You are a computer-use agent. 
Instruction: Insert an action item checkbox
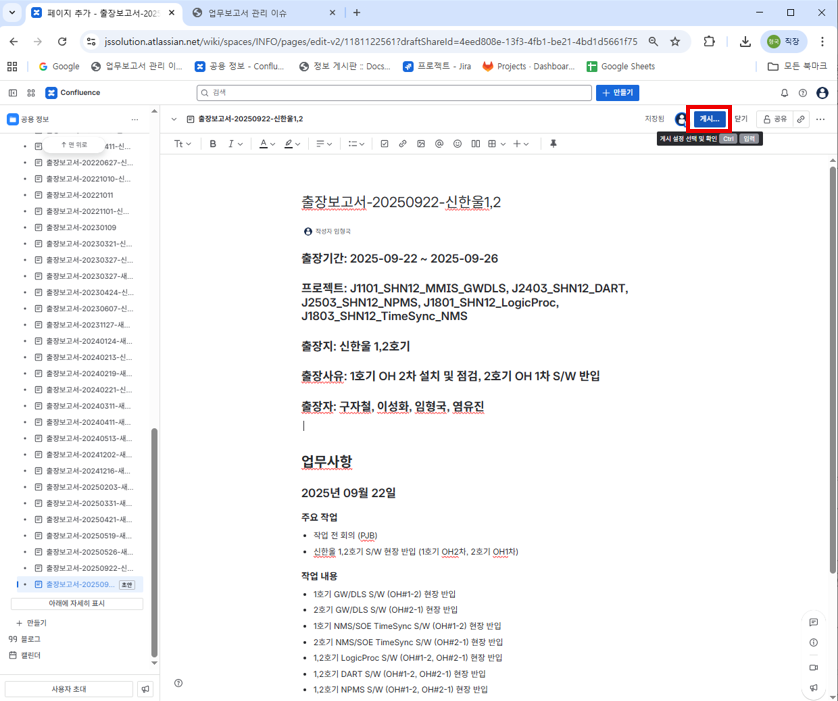coord(384,144)
